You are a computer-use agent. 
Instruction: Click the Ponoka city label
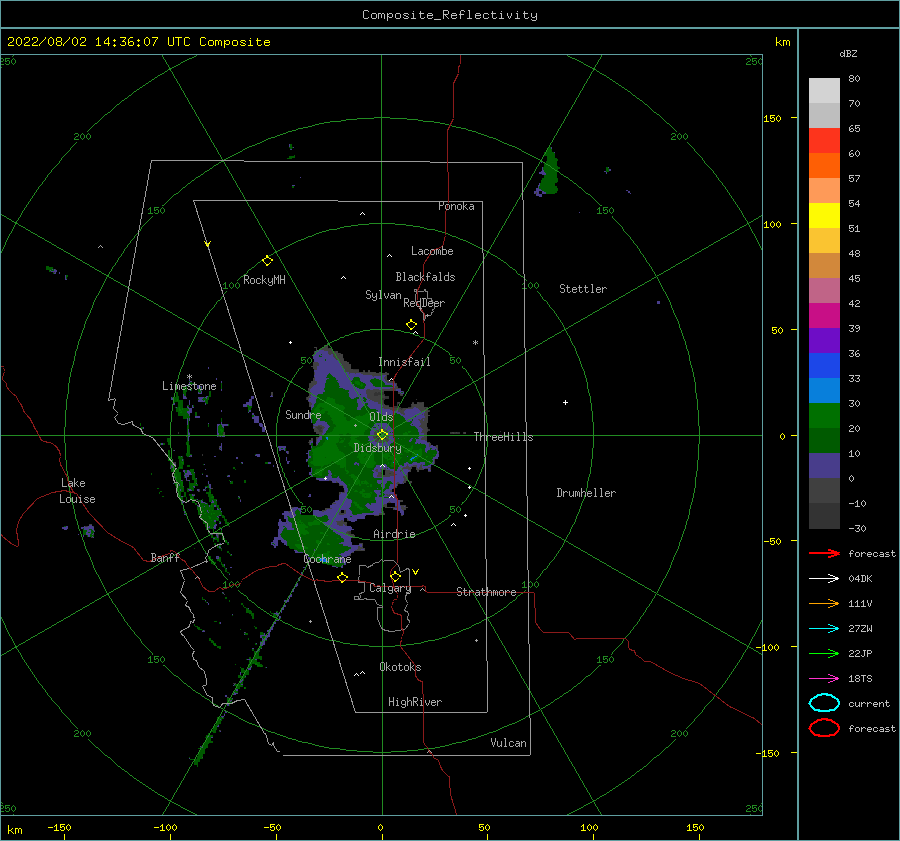click(x=456, y=206)
